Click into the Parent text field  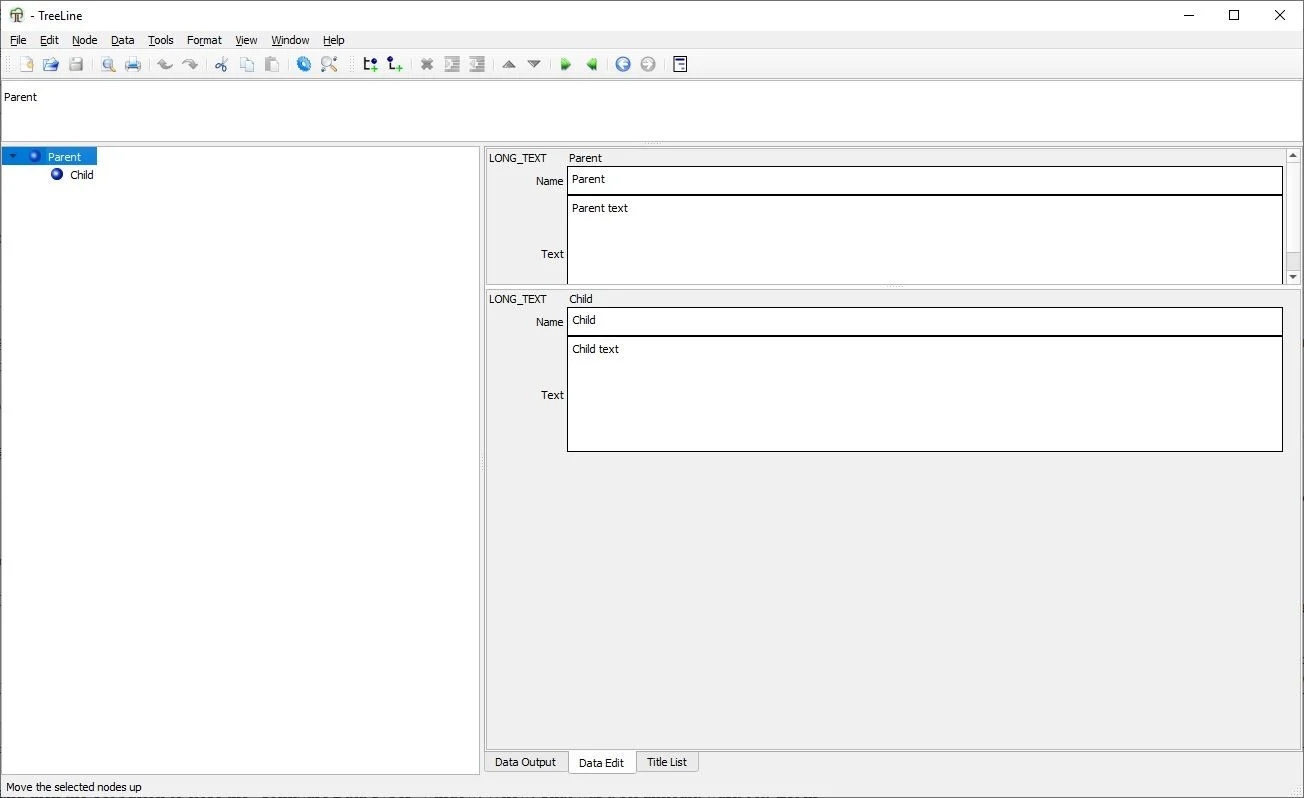(x=924, y=240)
